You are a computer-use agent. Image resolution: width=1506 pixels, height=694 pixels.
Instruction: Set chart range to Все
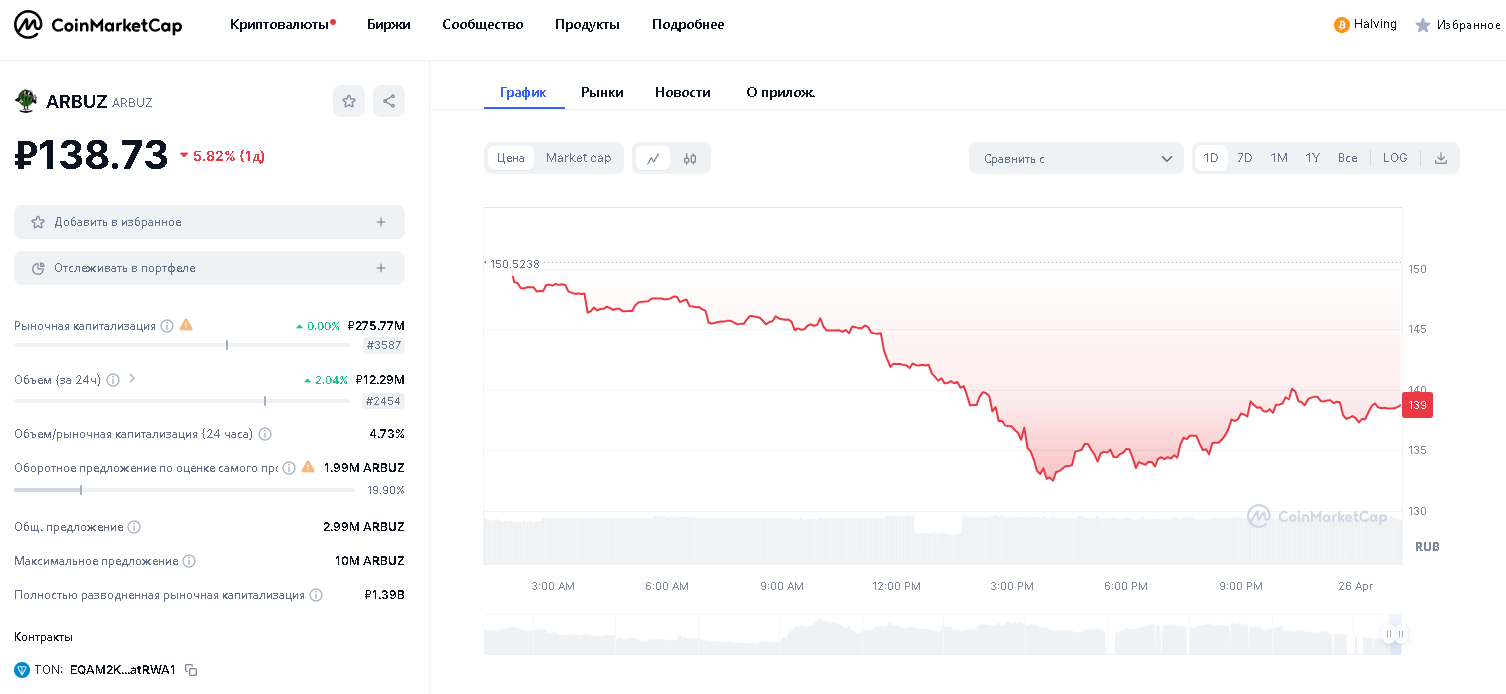coord(1348,158)
